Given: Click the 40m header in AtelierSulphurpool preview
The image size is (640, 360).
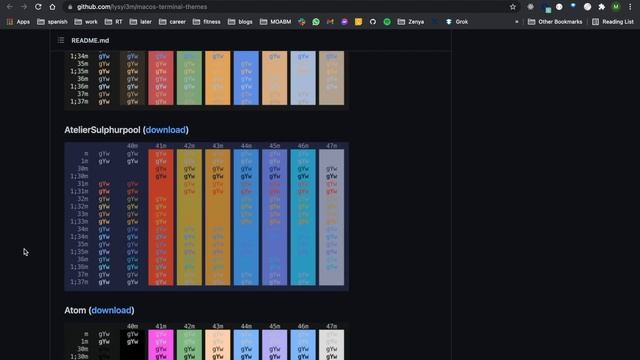Looking at the screenshot, I should (x=132, y=146).
